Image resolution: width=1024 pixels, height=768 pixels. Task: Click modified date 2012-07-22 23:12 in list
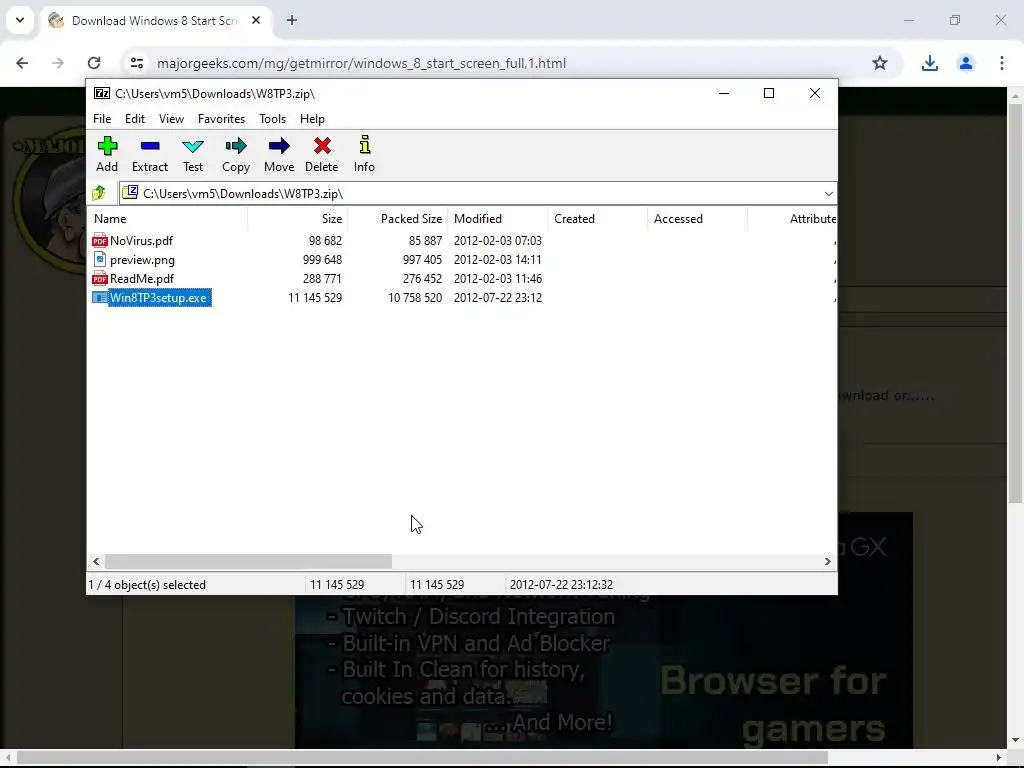(498, 298)
